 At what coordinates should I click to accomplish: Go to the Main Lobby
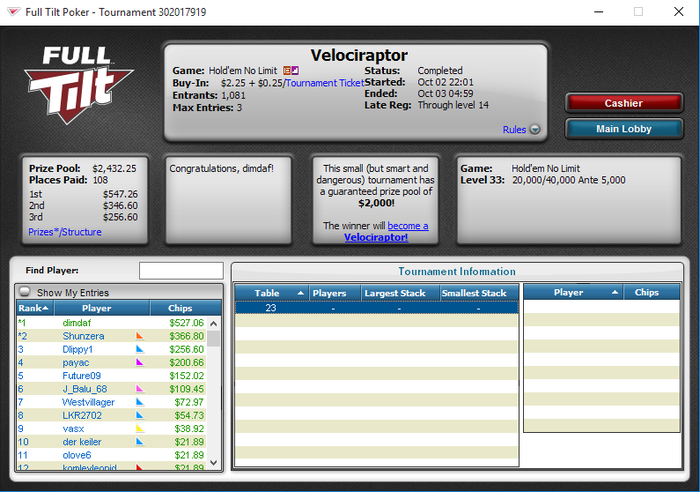point(624,129)
